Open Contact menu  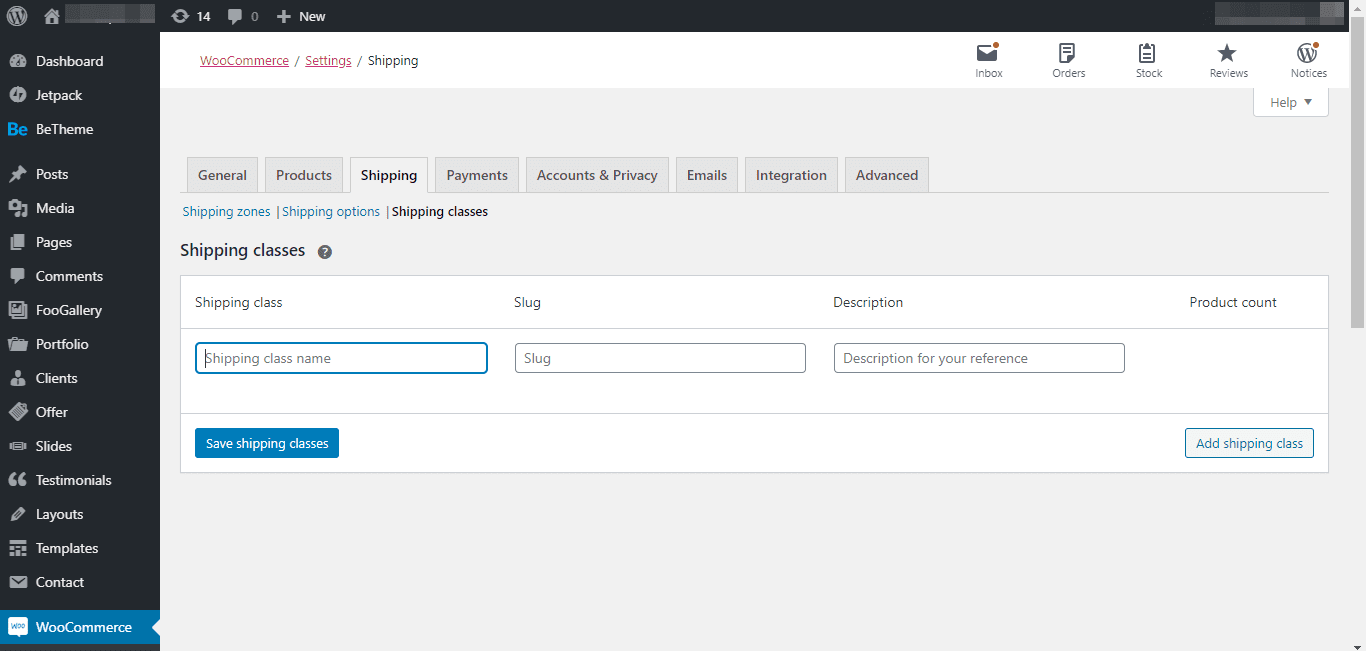click(80, 582)
